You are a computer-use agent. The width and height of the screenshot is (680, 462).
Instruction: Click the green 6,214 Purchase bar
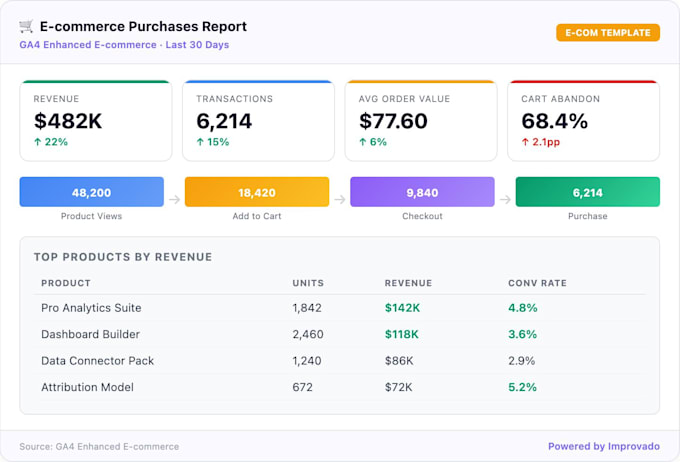point(588,192)
